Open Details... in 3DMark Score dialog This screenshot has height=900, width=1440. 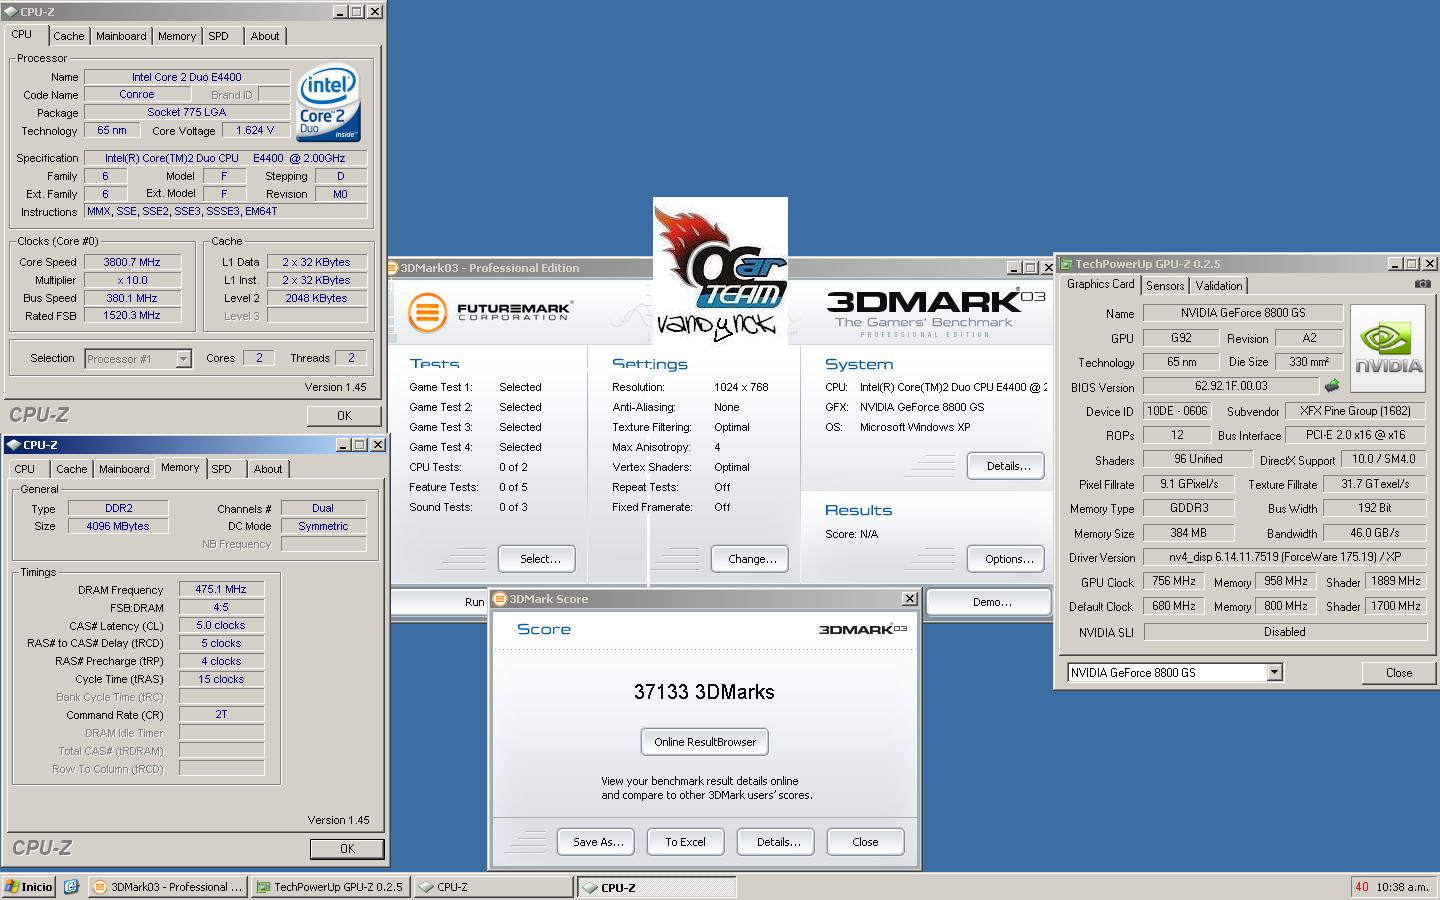778,842
